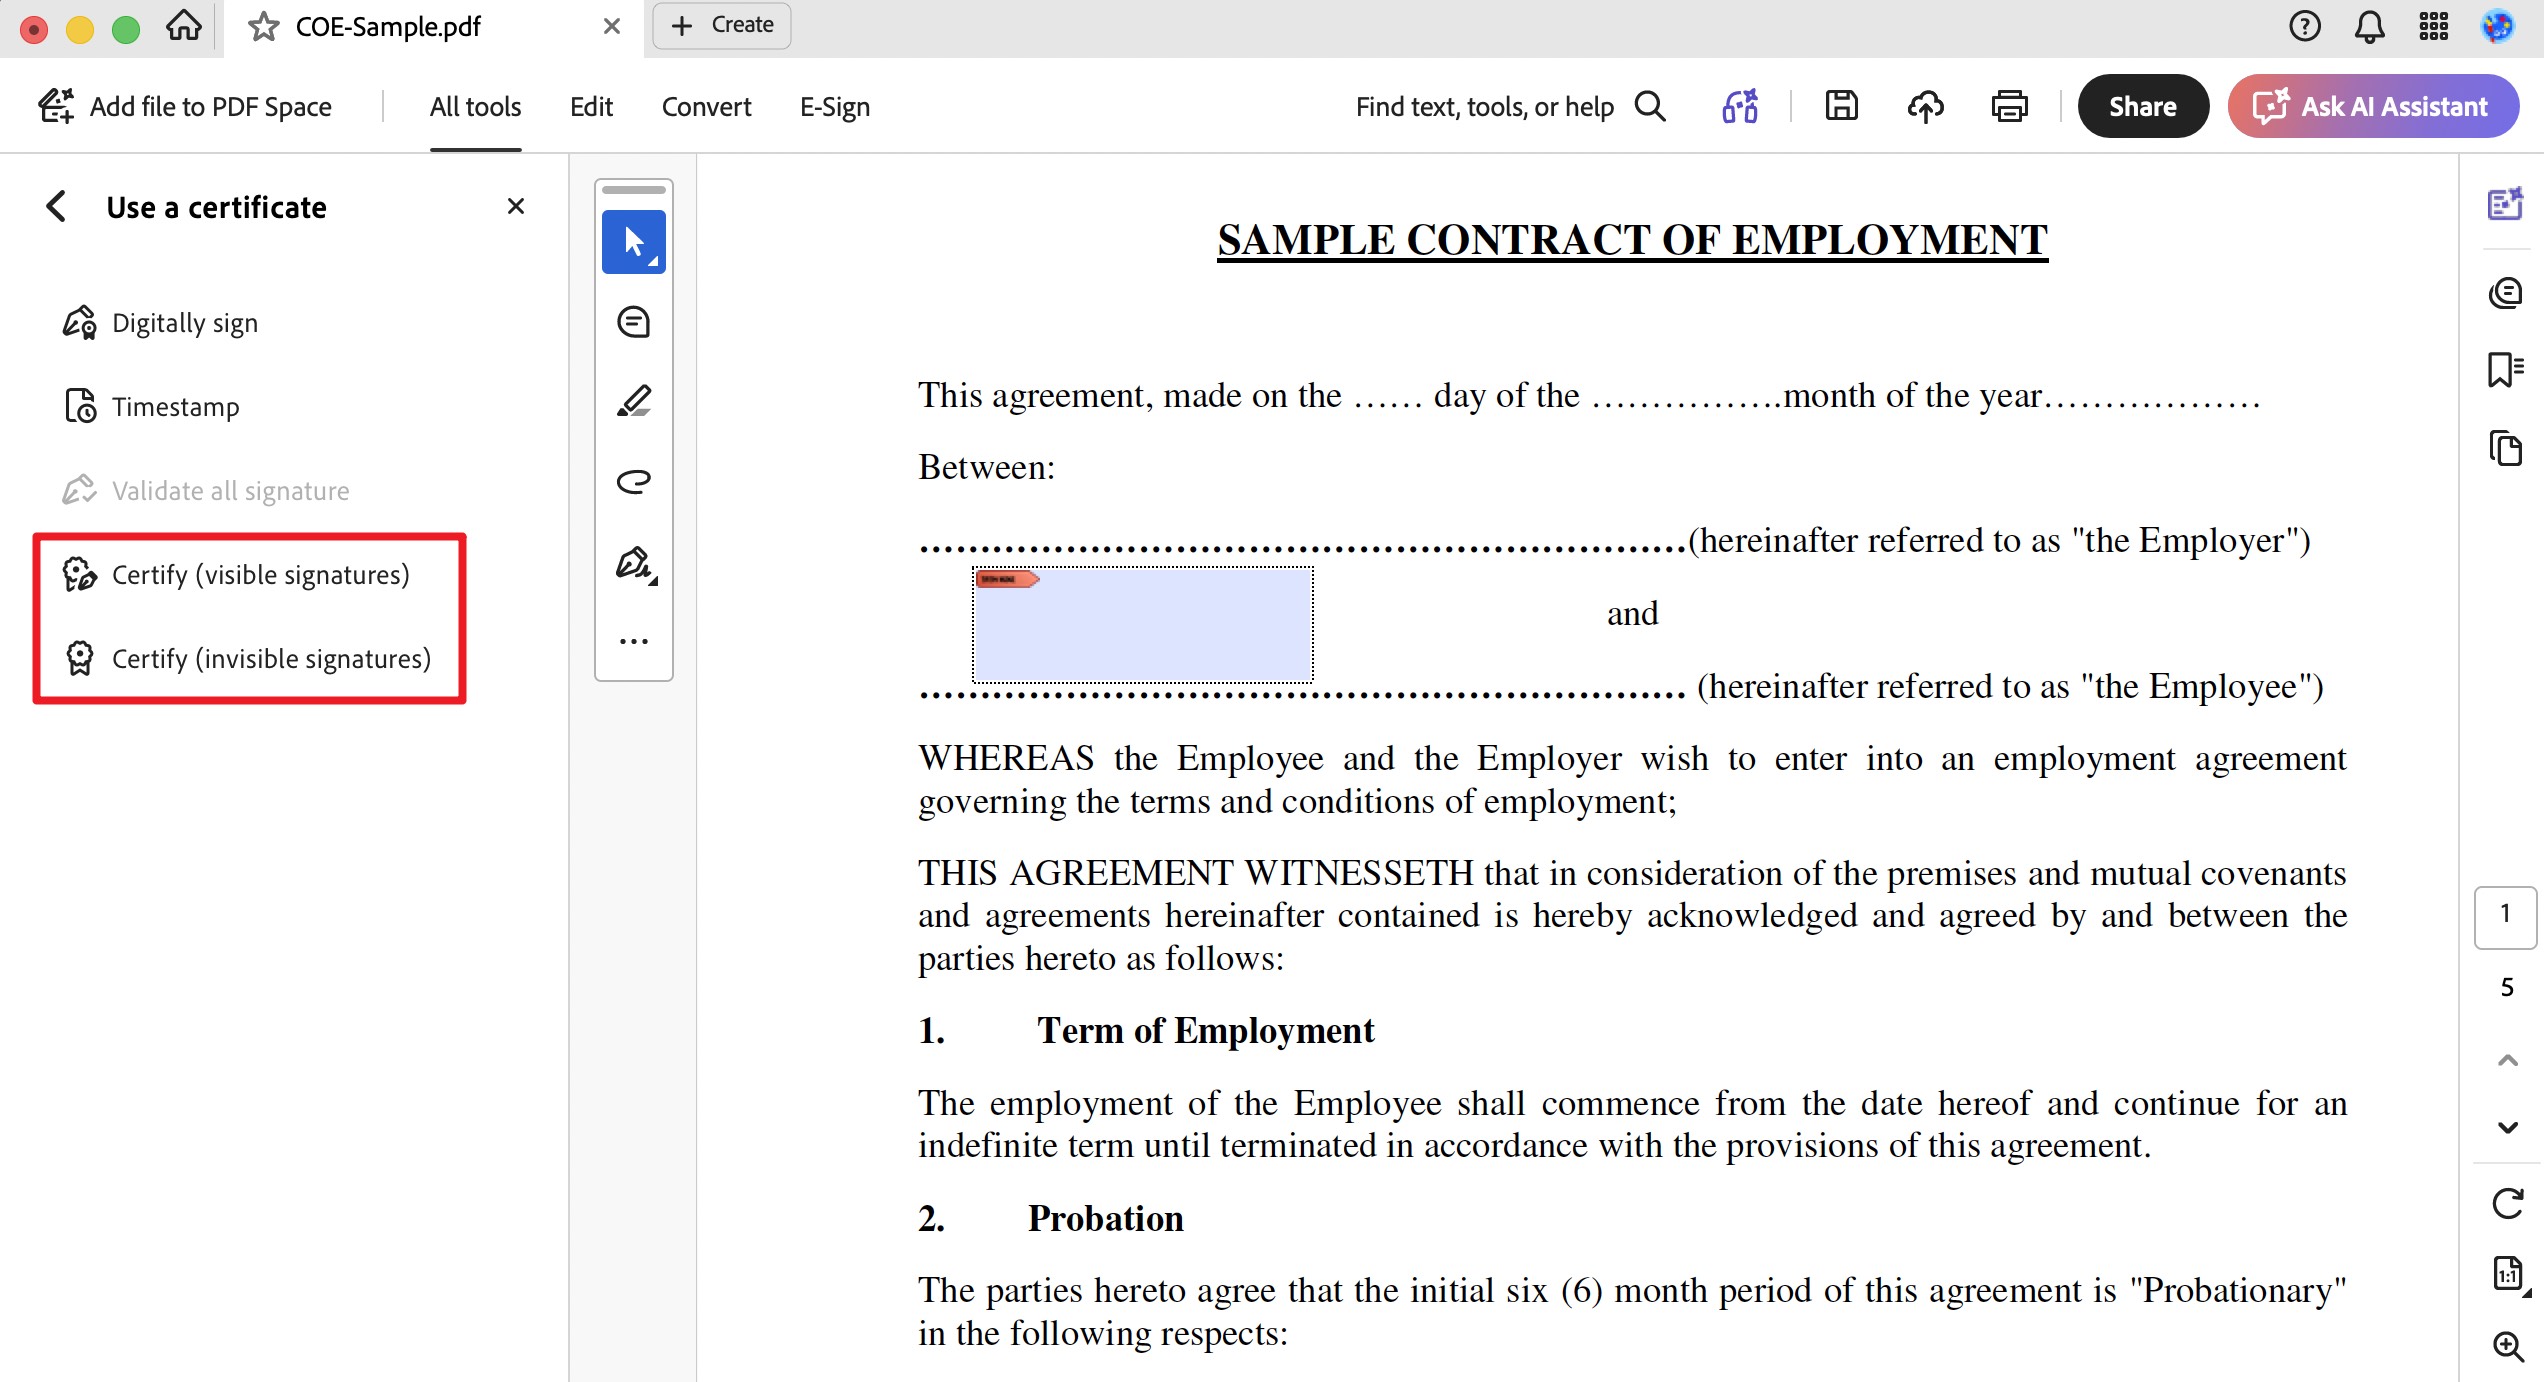Close the COE-Sample.pdf tab
The width and height of the screenshot is (2544, 1382).
click(612, 26)
